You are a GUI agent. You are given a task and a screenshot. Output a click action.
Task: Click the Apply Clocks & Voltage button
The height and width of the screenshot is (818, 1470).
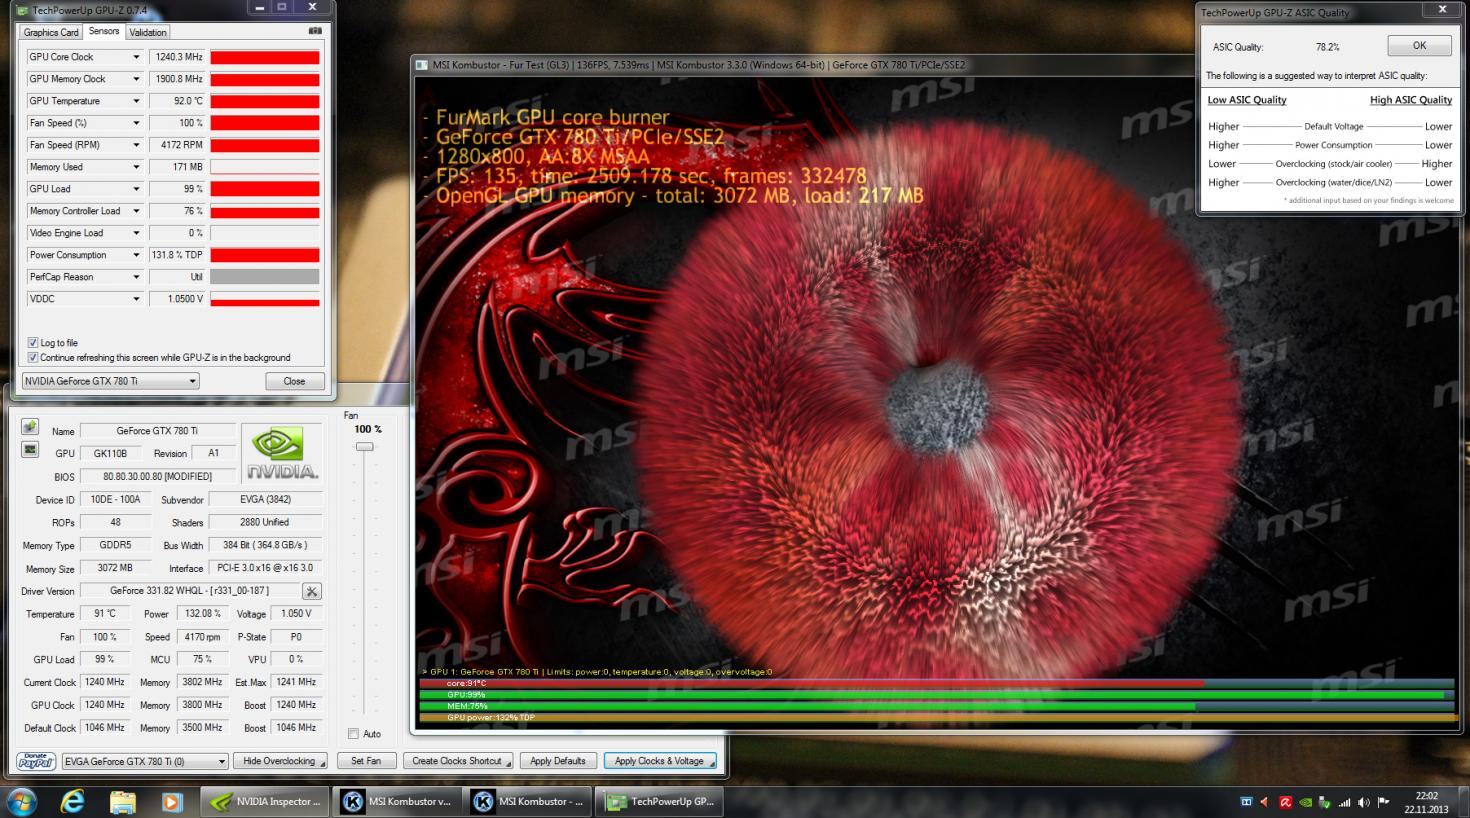[x=660, y=761]
